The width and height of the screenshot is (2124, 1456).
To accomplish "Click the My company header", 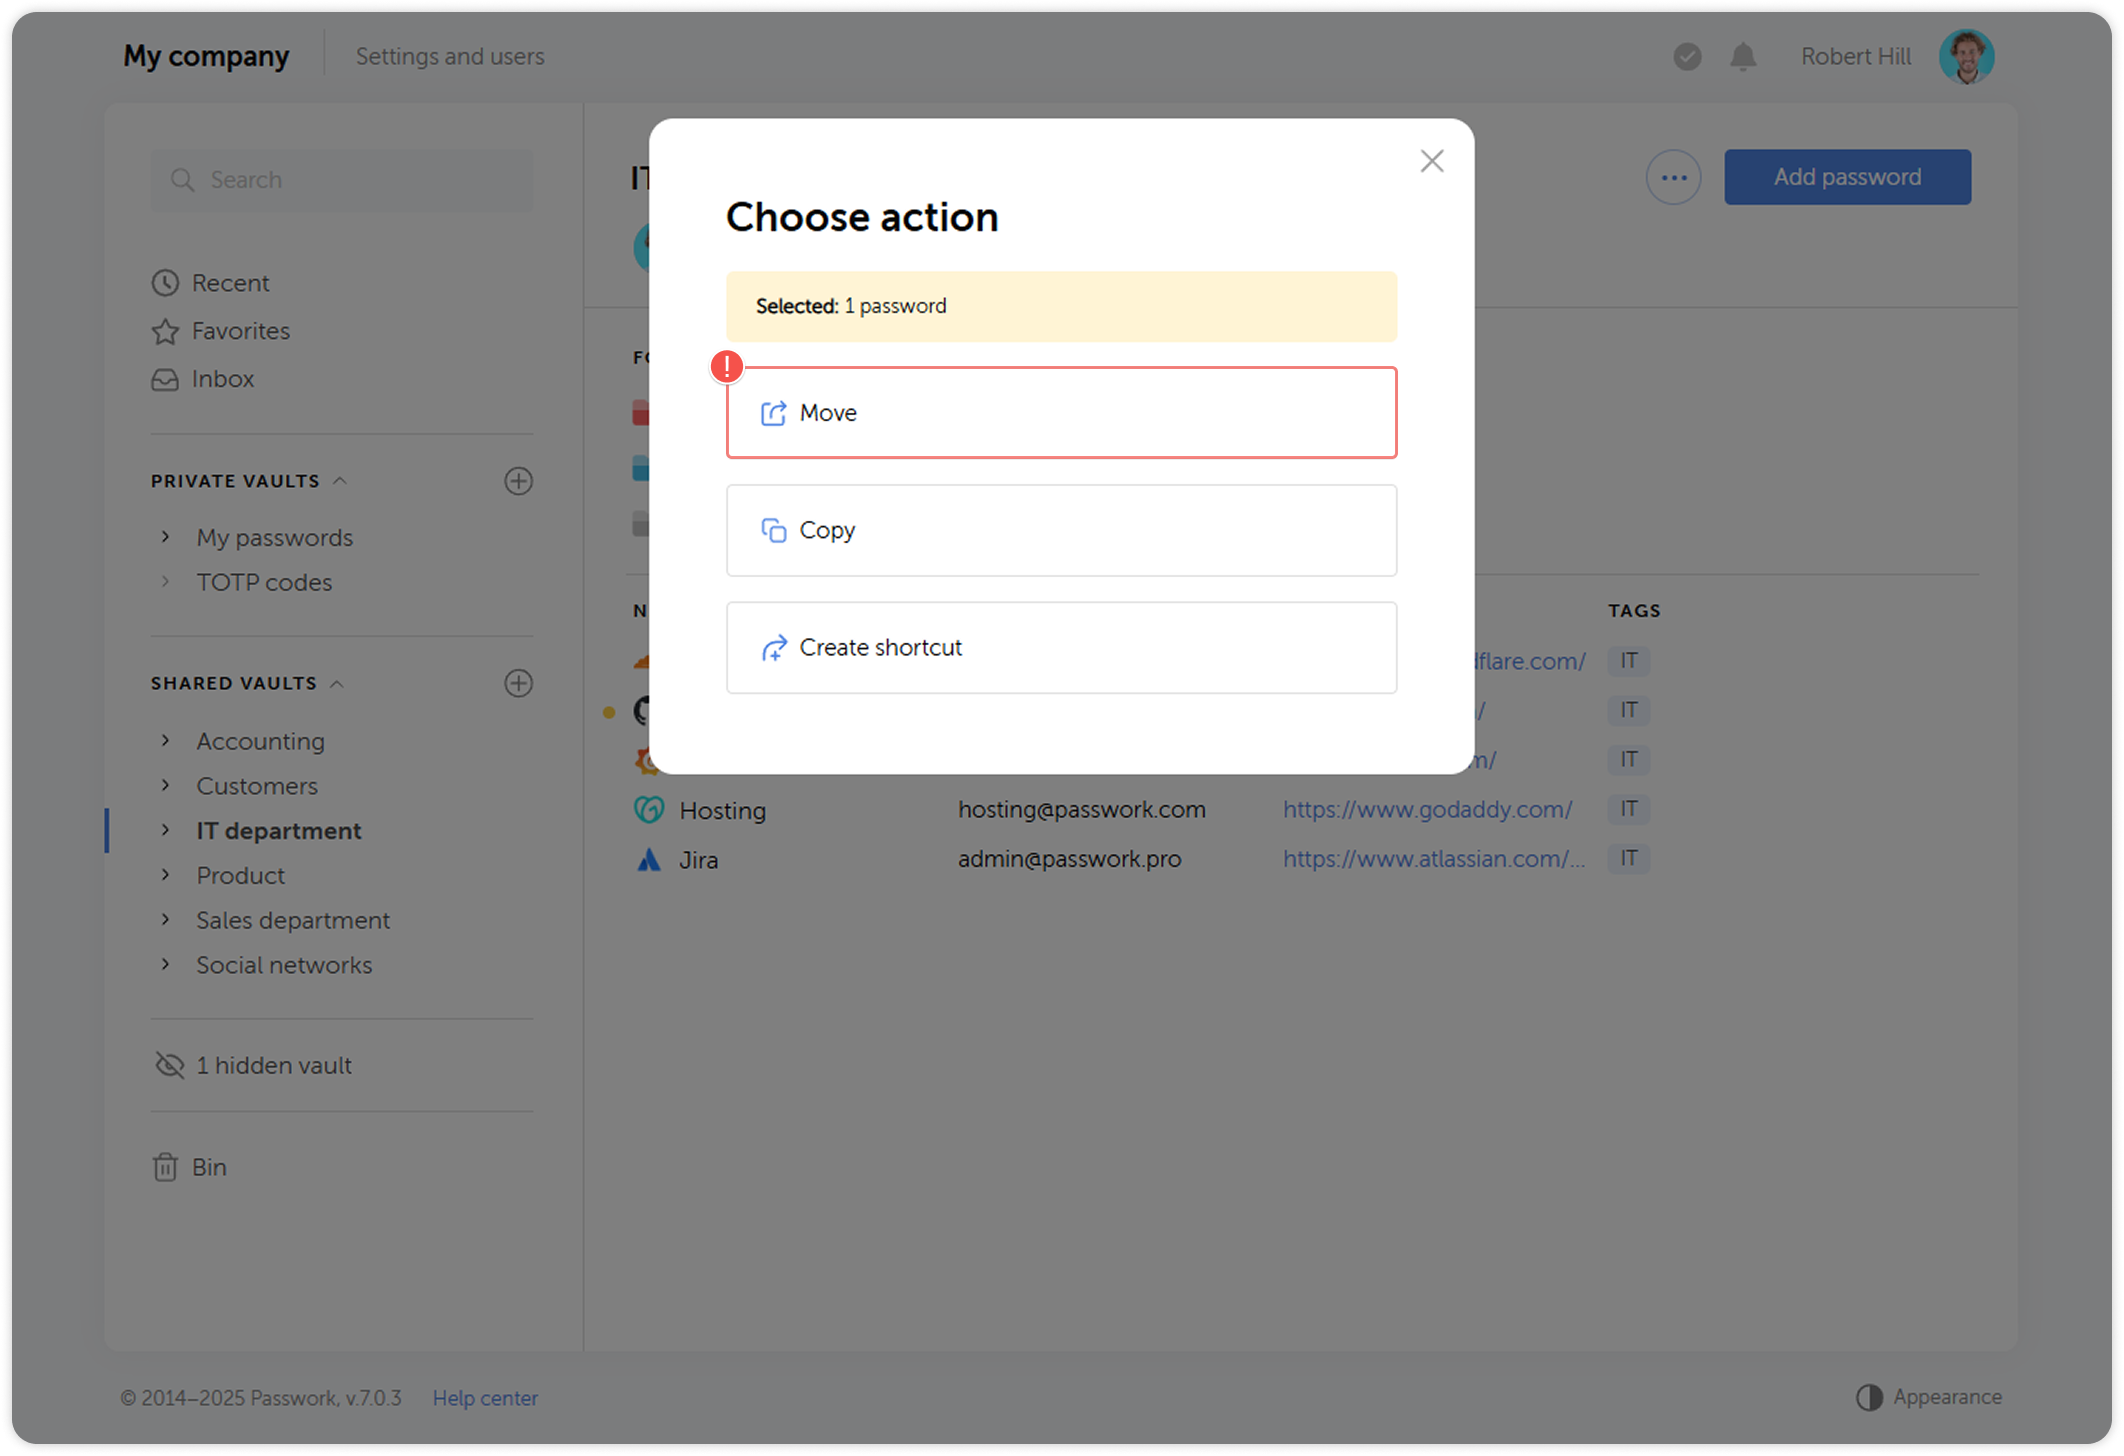I will click(x=205, y=56).
